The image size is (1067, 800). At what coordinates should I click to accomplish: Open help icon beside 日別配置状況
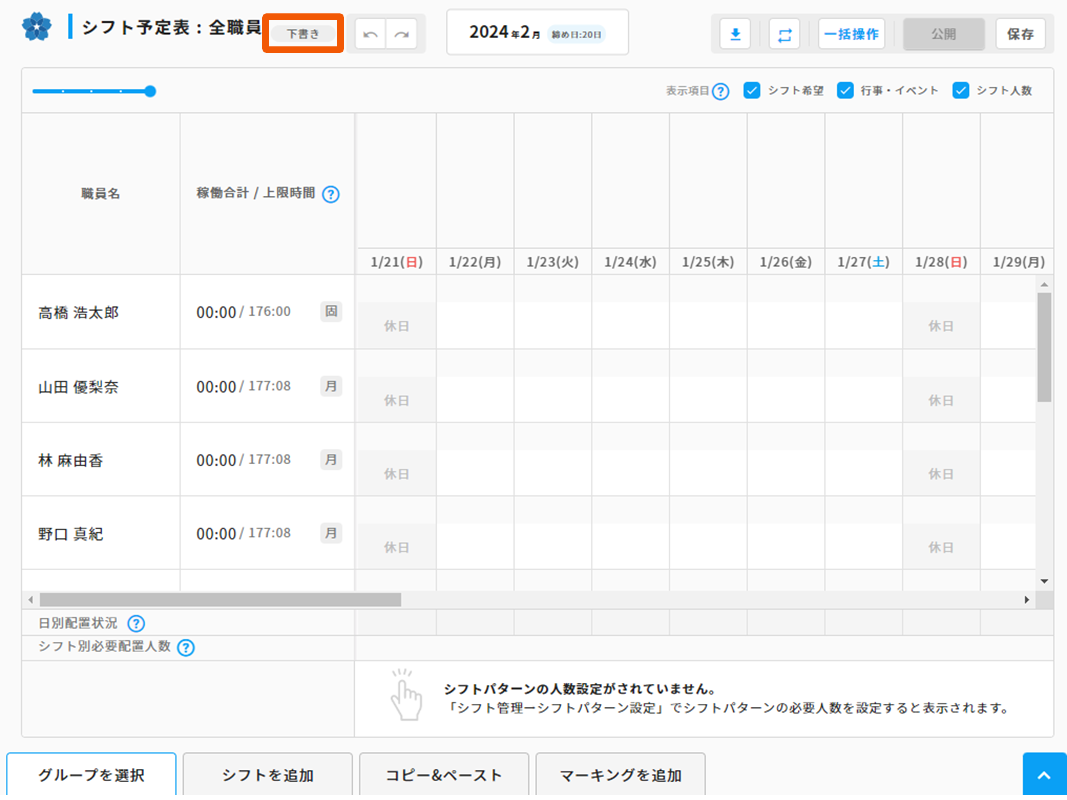click(136, 624)
